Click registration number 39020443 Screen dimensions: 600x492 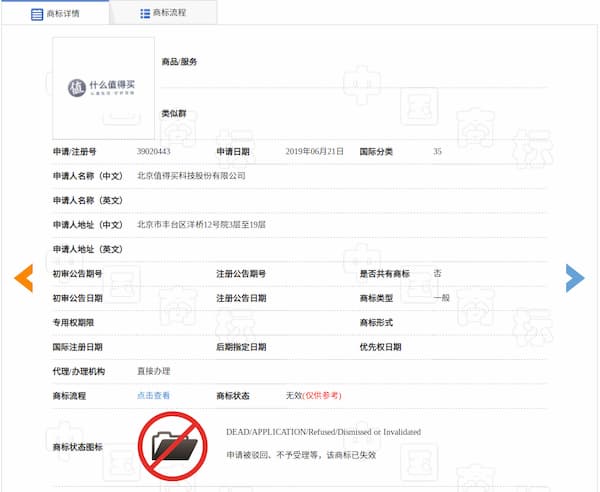pyautogui.click(x=153, y=152)
